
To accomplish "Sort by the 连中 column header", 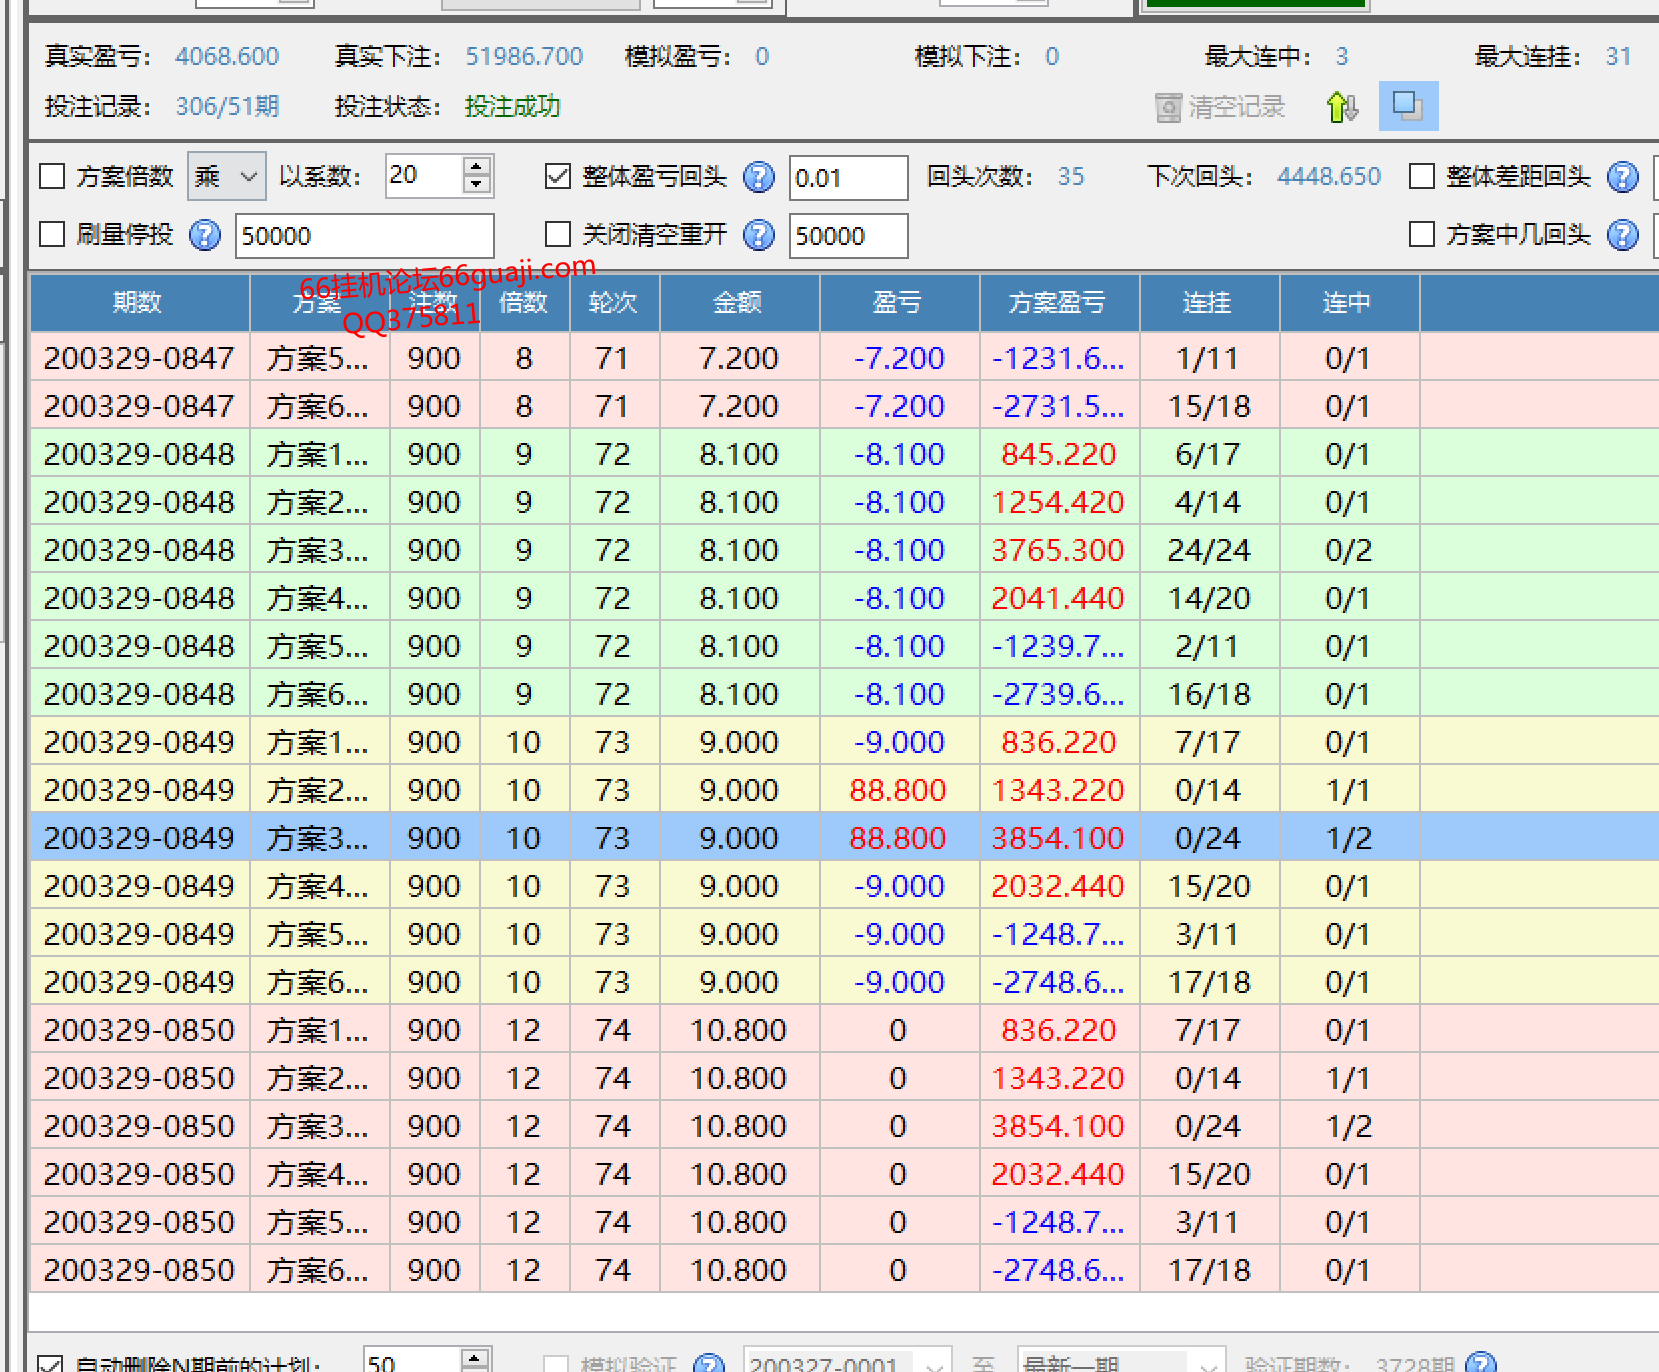I will point(1349,303).
